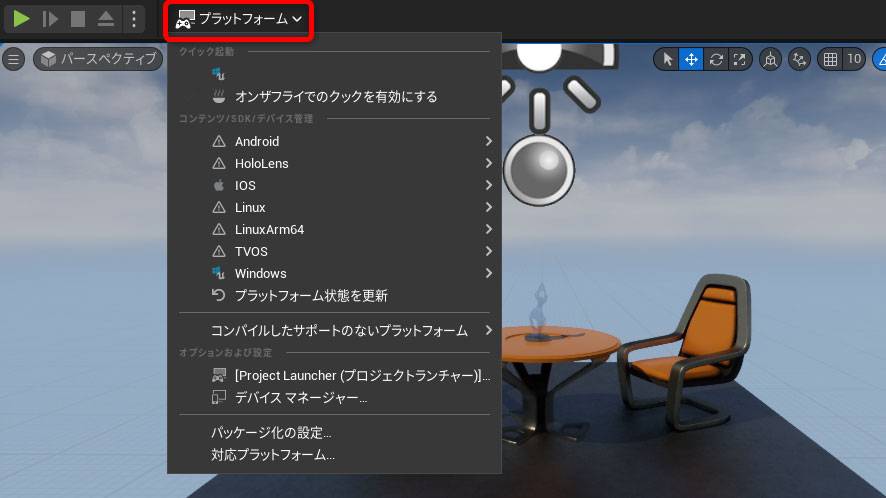Open play mode options three-dot menu
Viewport: 886px width, 498px height.
pyautogui.click(x=134, y=19)
